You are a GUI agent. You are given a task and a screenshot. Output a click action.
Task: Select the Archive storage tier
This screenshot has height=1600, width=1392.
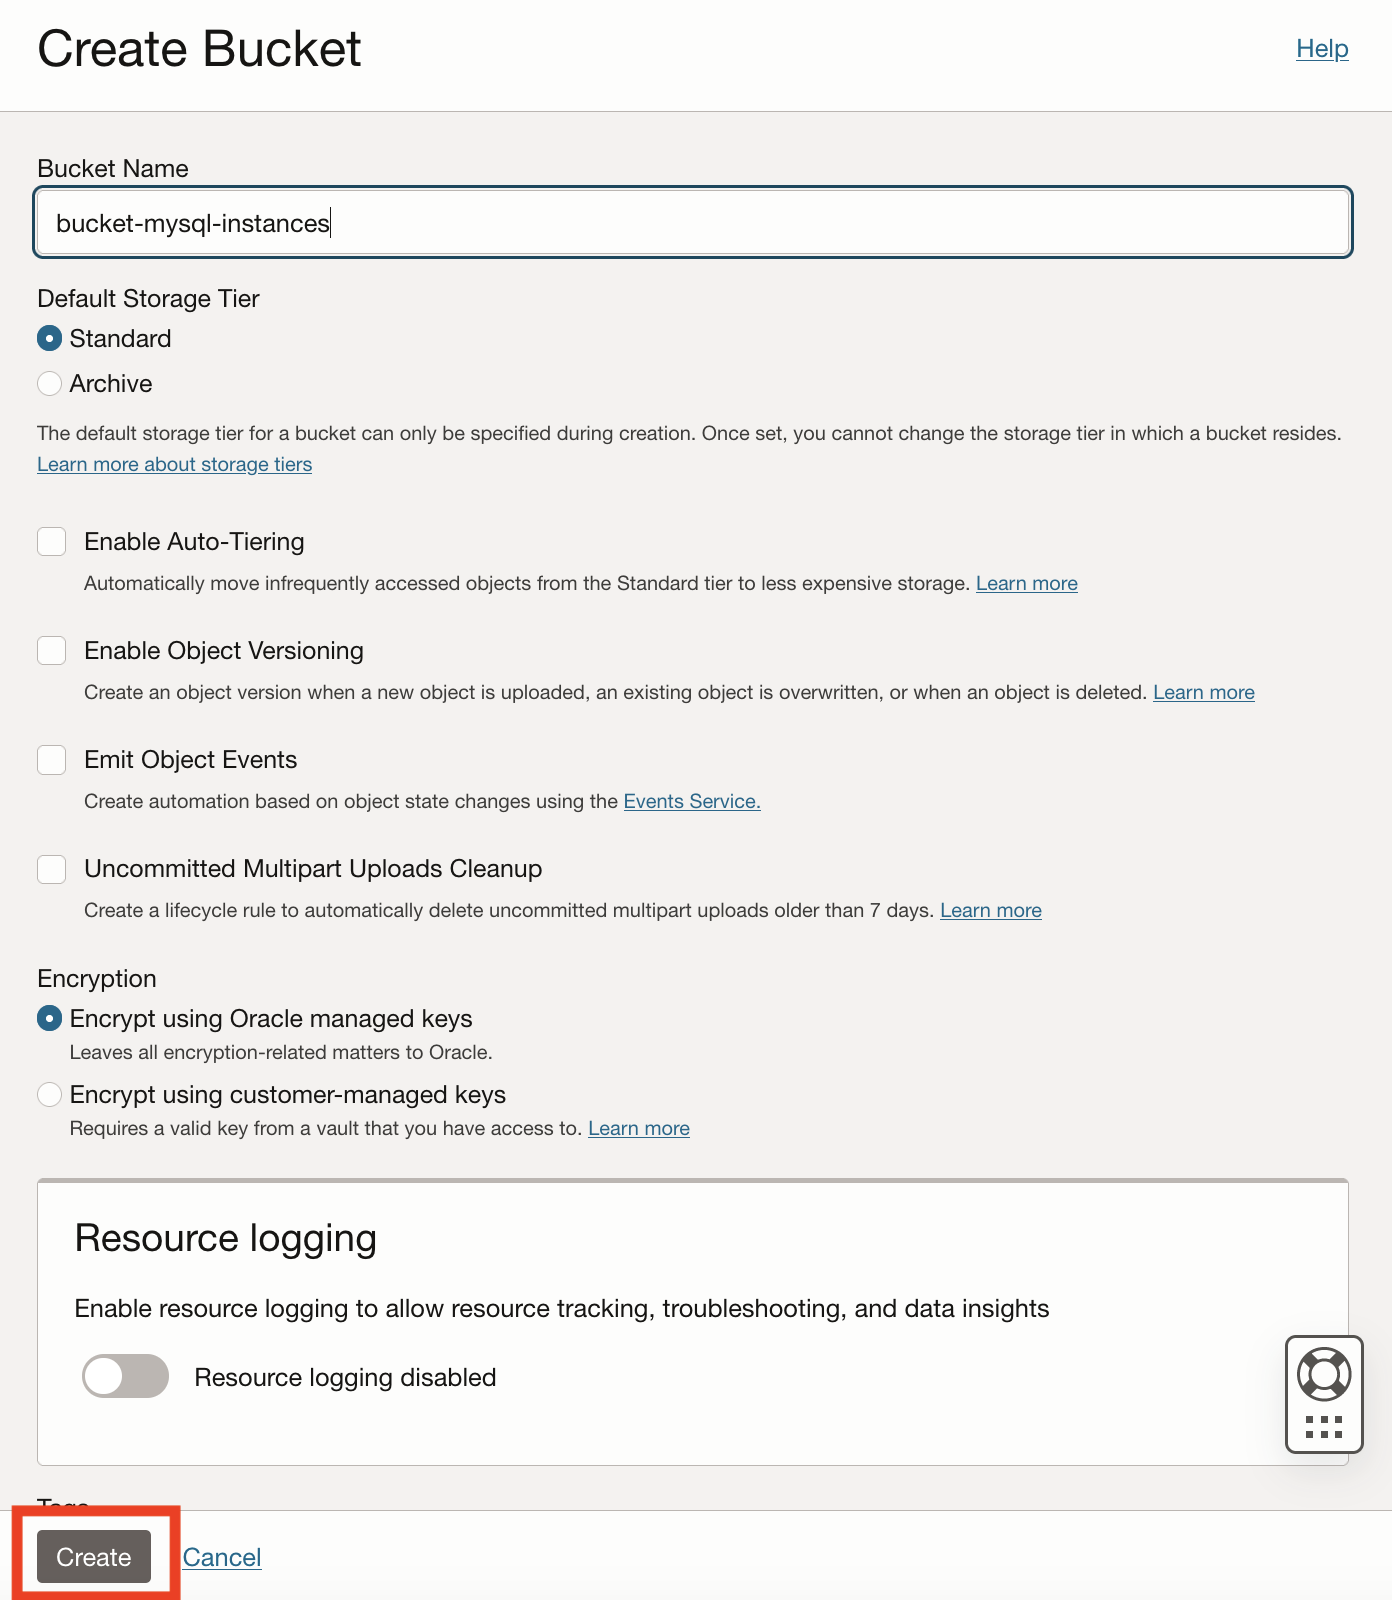[x=49, y=384]
